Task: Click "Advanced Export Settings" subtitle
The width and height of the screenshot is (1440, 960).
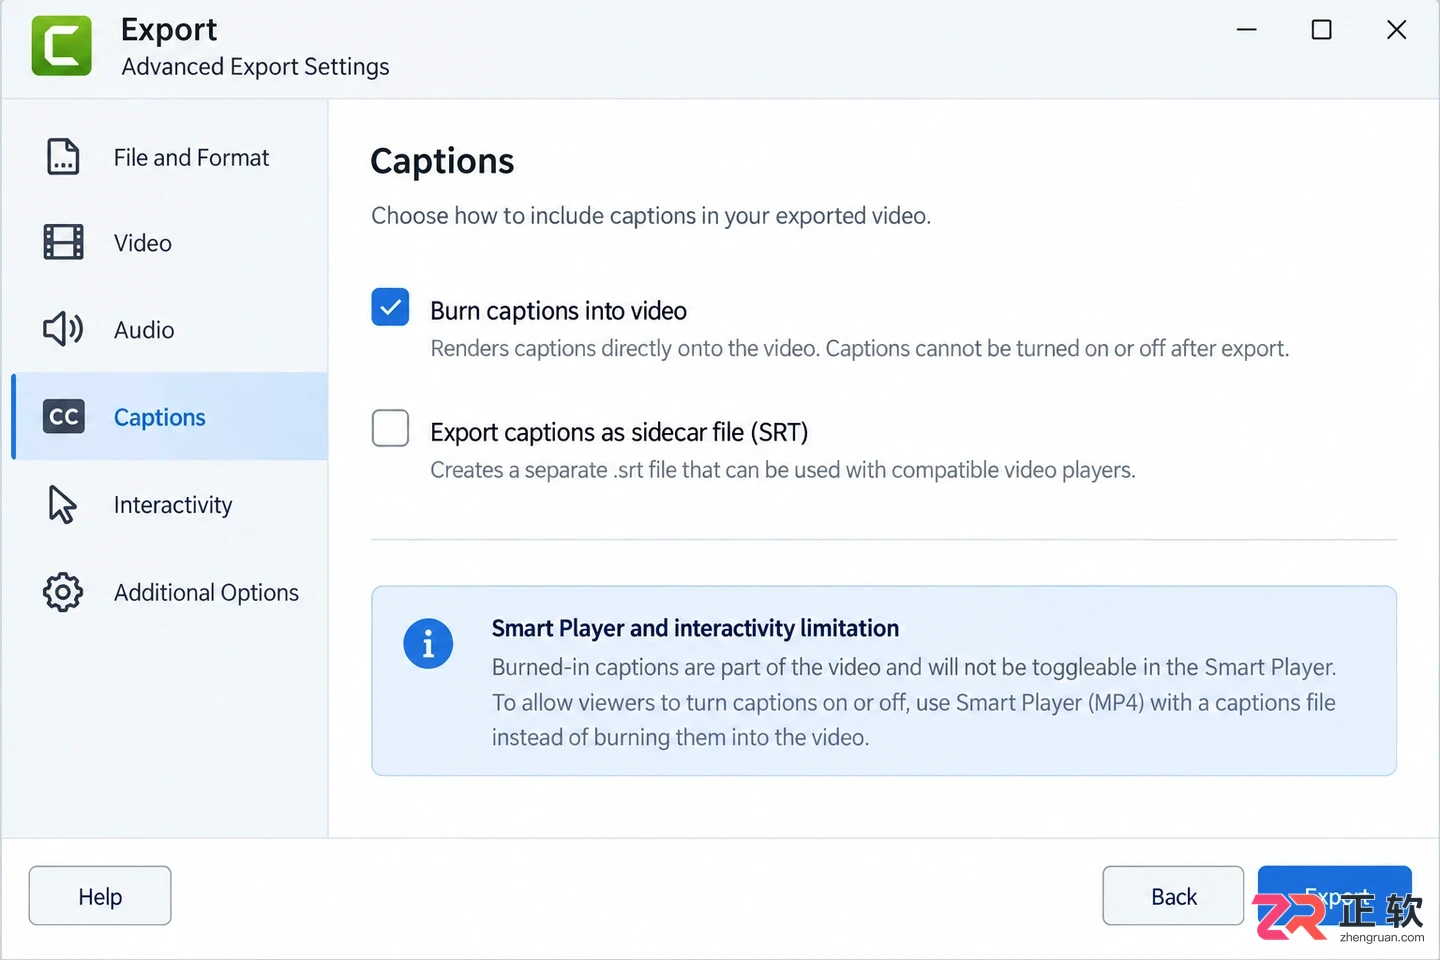Action: [255, 67]
